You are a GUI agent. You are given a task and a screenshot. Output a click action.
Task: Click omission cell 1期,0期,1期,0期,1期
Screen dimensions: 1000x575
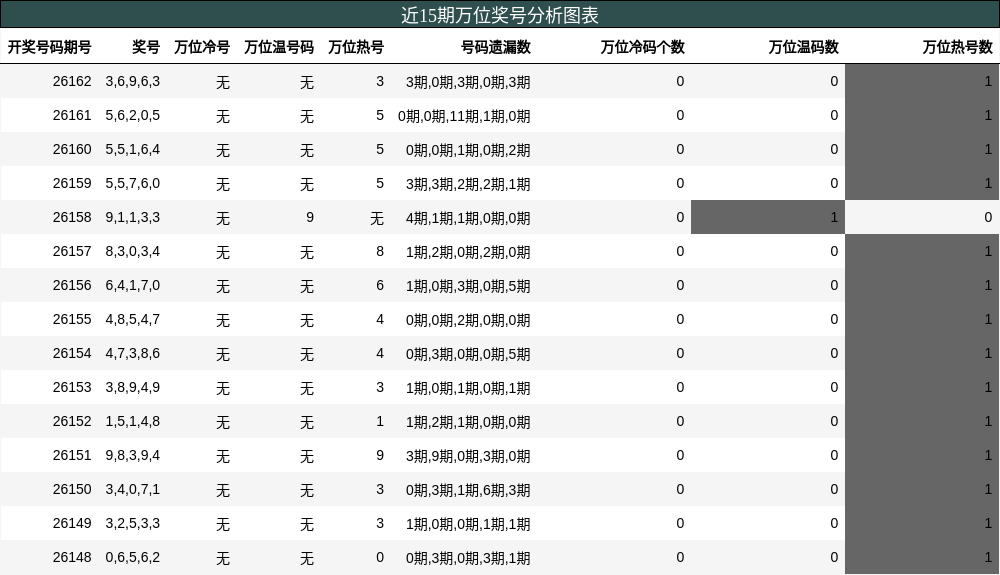coord(468,388)
